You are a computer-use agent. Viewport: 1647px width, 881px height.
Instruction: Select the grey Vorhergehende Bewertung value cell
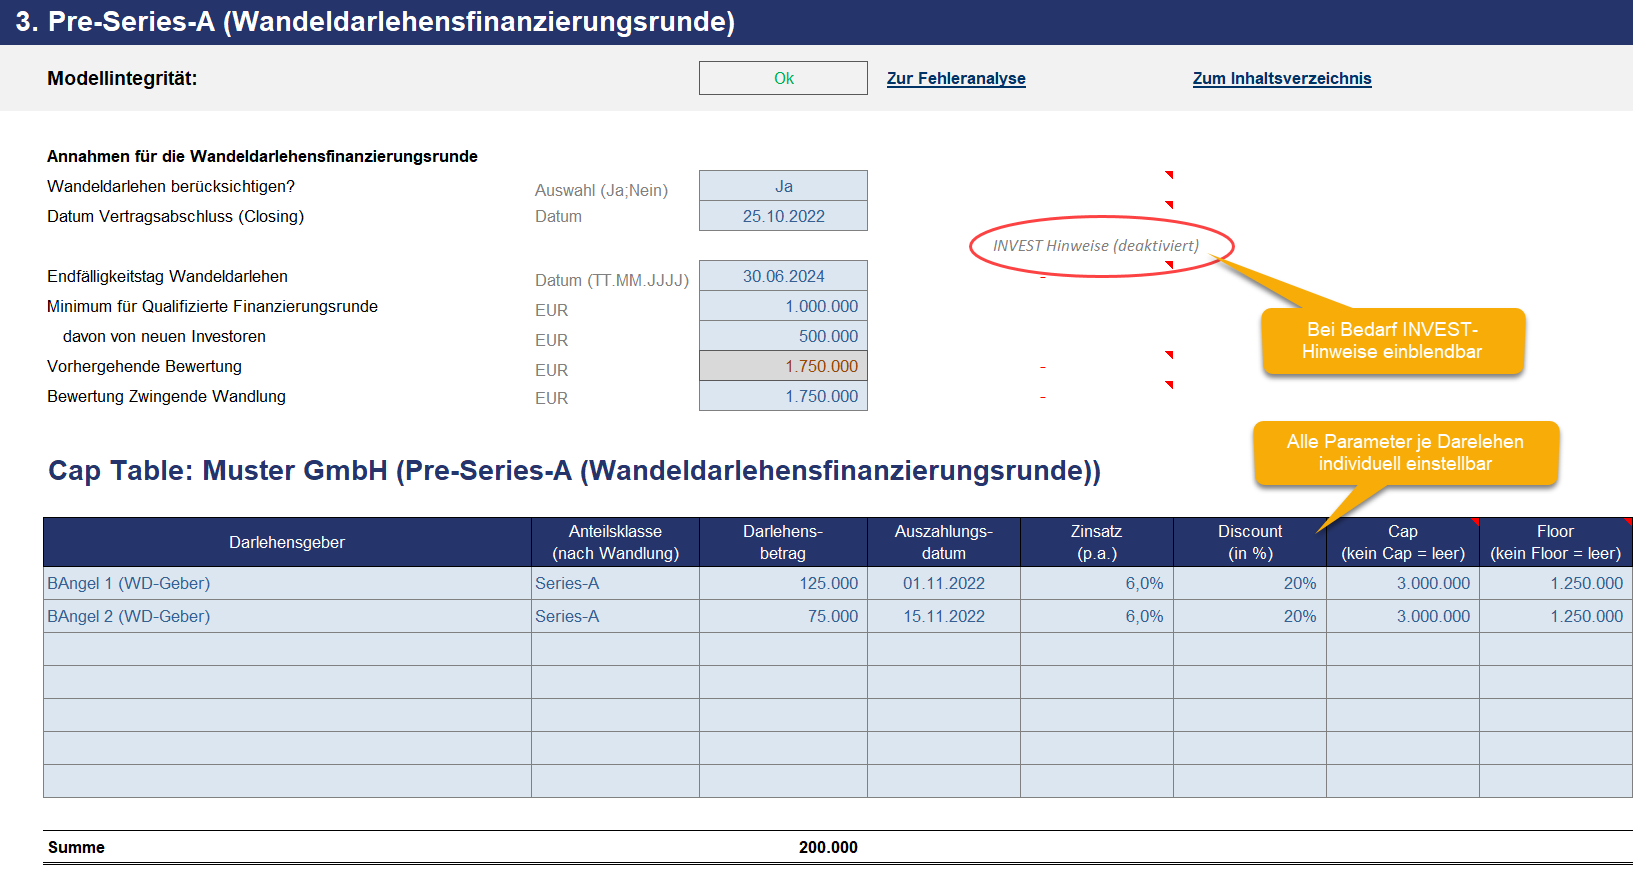point(783,366)
